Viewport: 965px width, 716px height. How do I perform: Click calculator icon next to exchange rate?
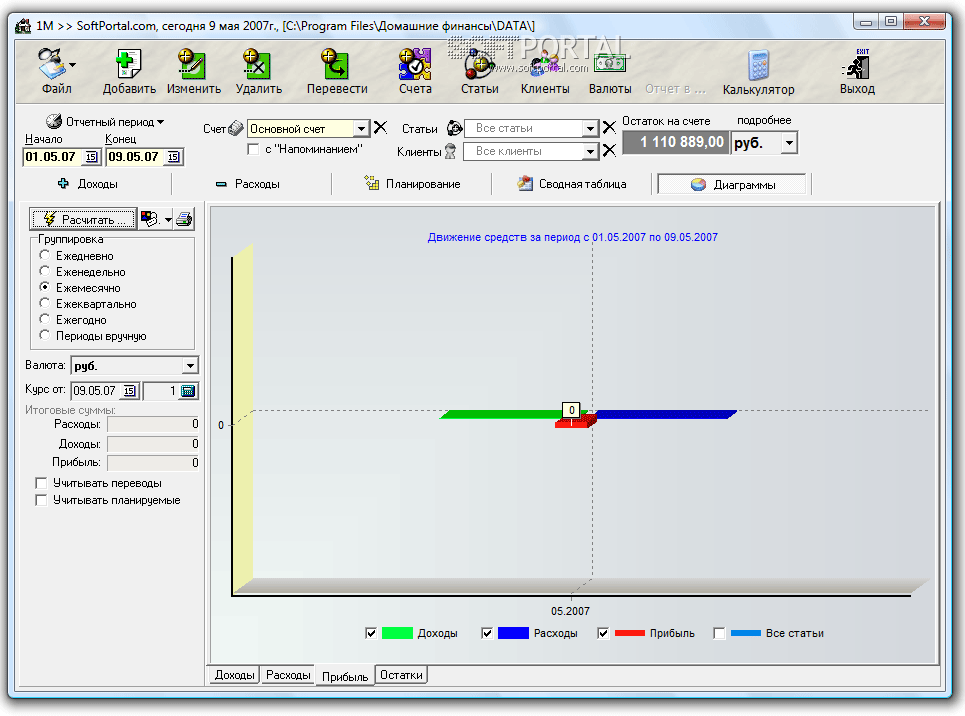pos(188,390)
